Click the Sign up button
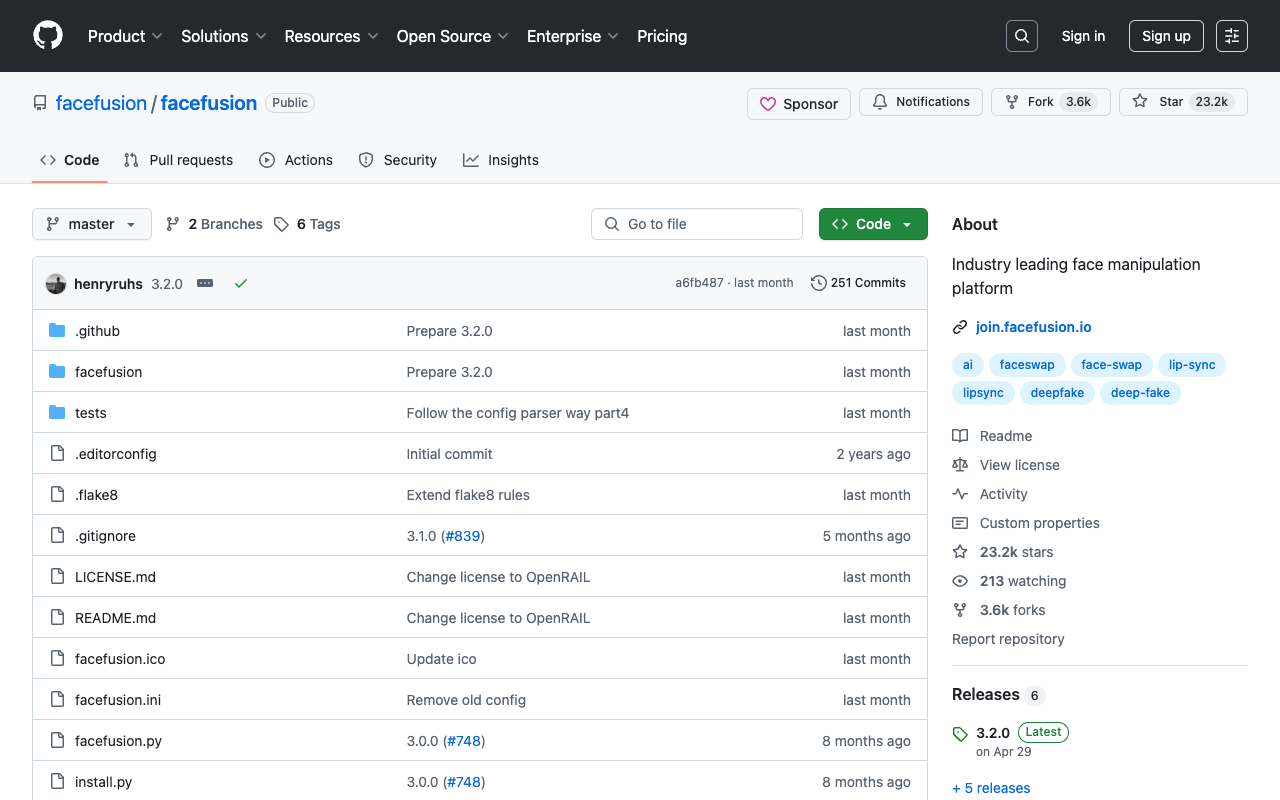The height and width of the screenshot is (800, 1280). 1166,36
